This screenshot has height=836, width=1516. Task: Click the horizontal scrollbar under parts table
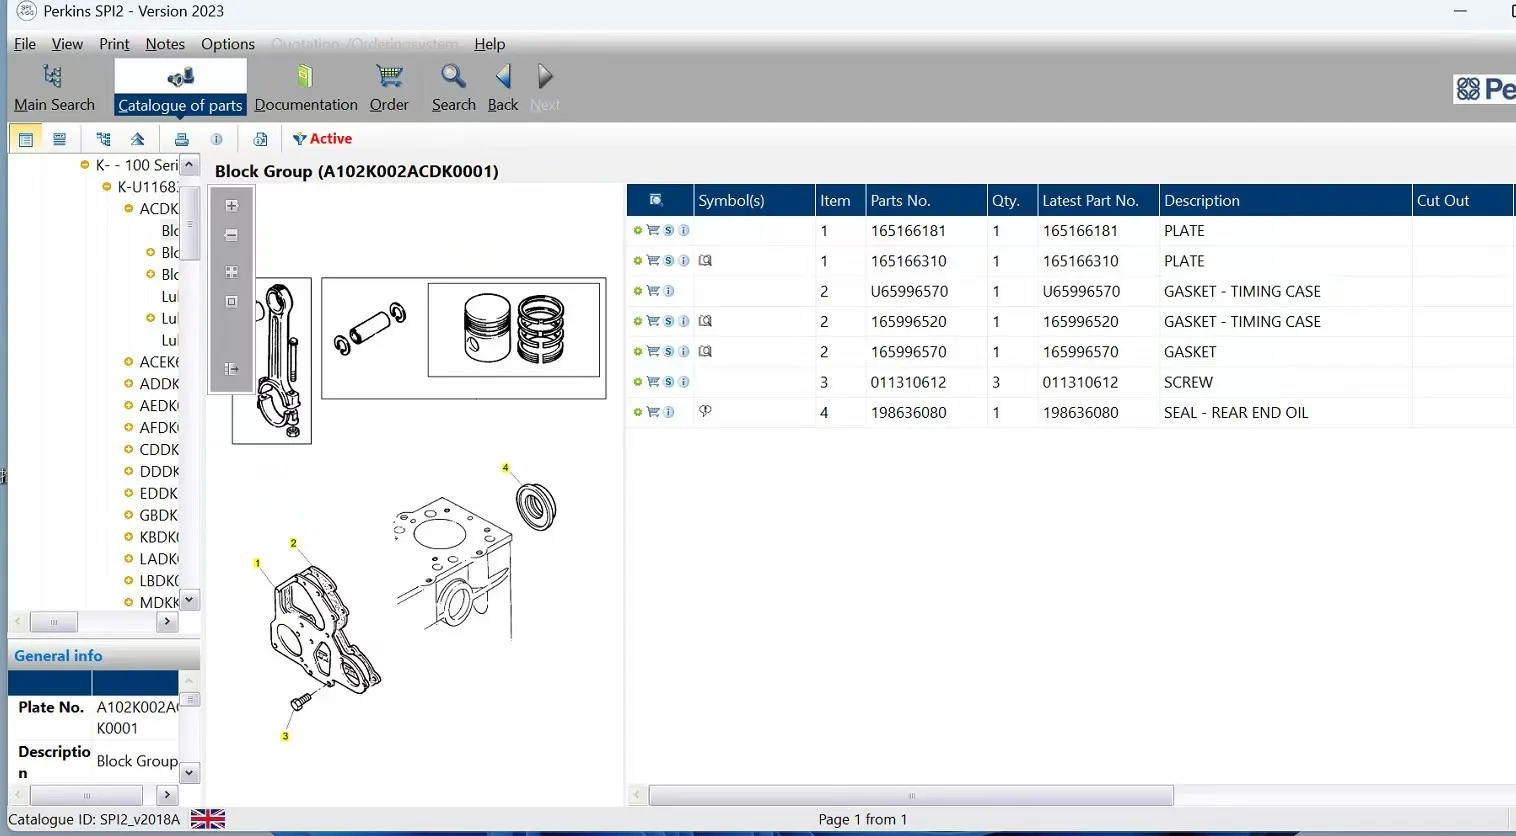(x=910, y=795)
